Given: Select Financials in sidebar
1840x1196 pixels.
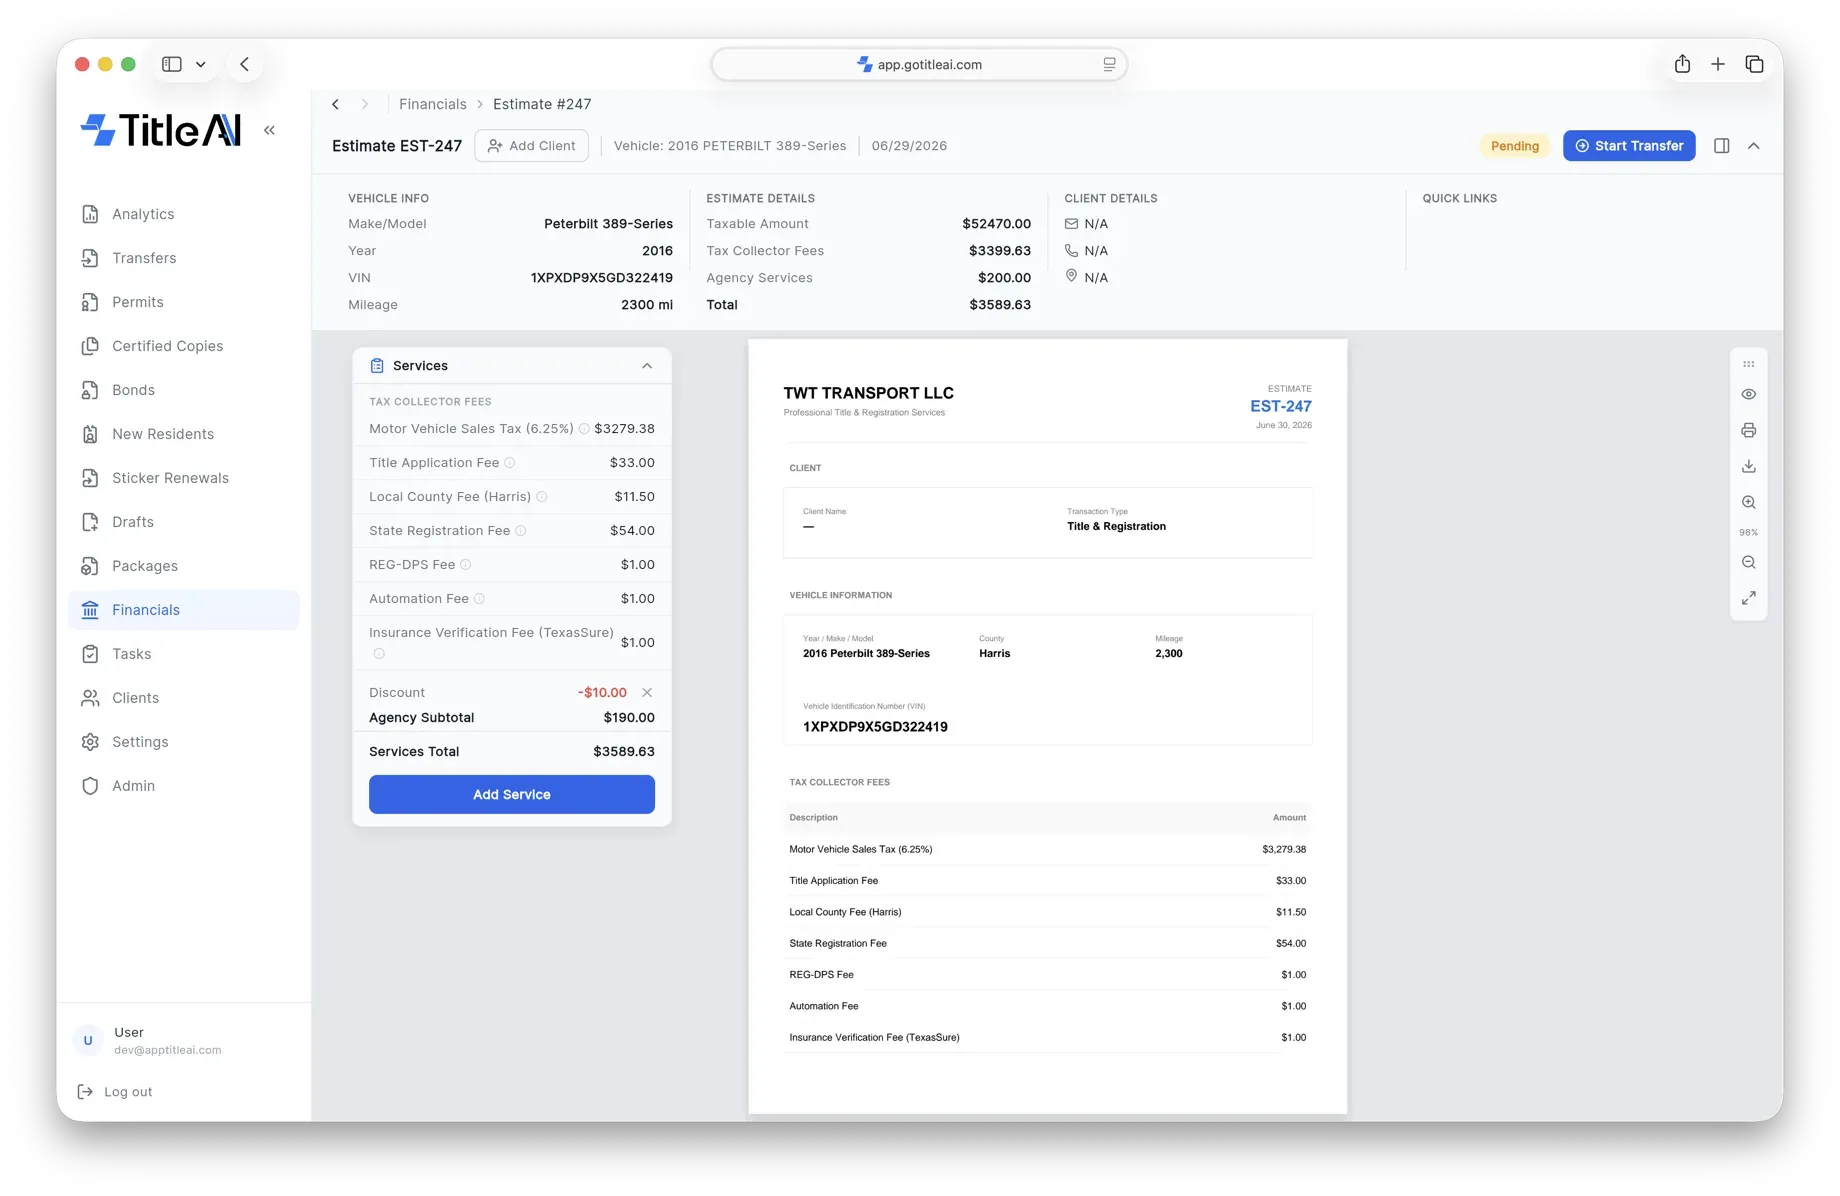Looking at the screenshot, I should pos(184,610).
